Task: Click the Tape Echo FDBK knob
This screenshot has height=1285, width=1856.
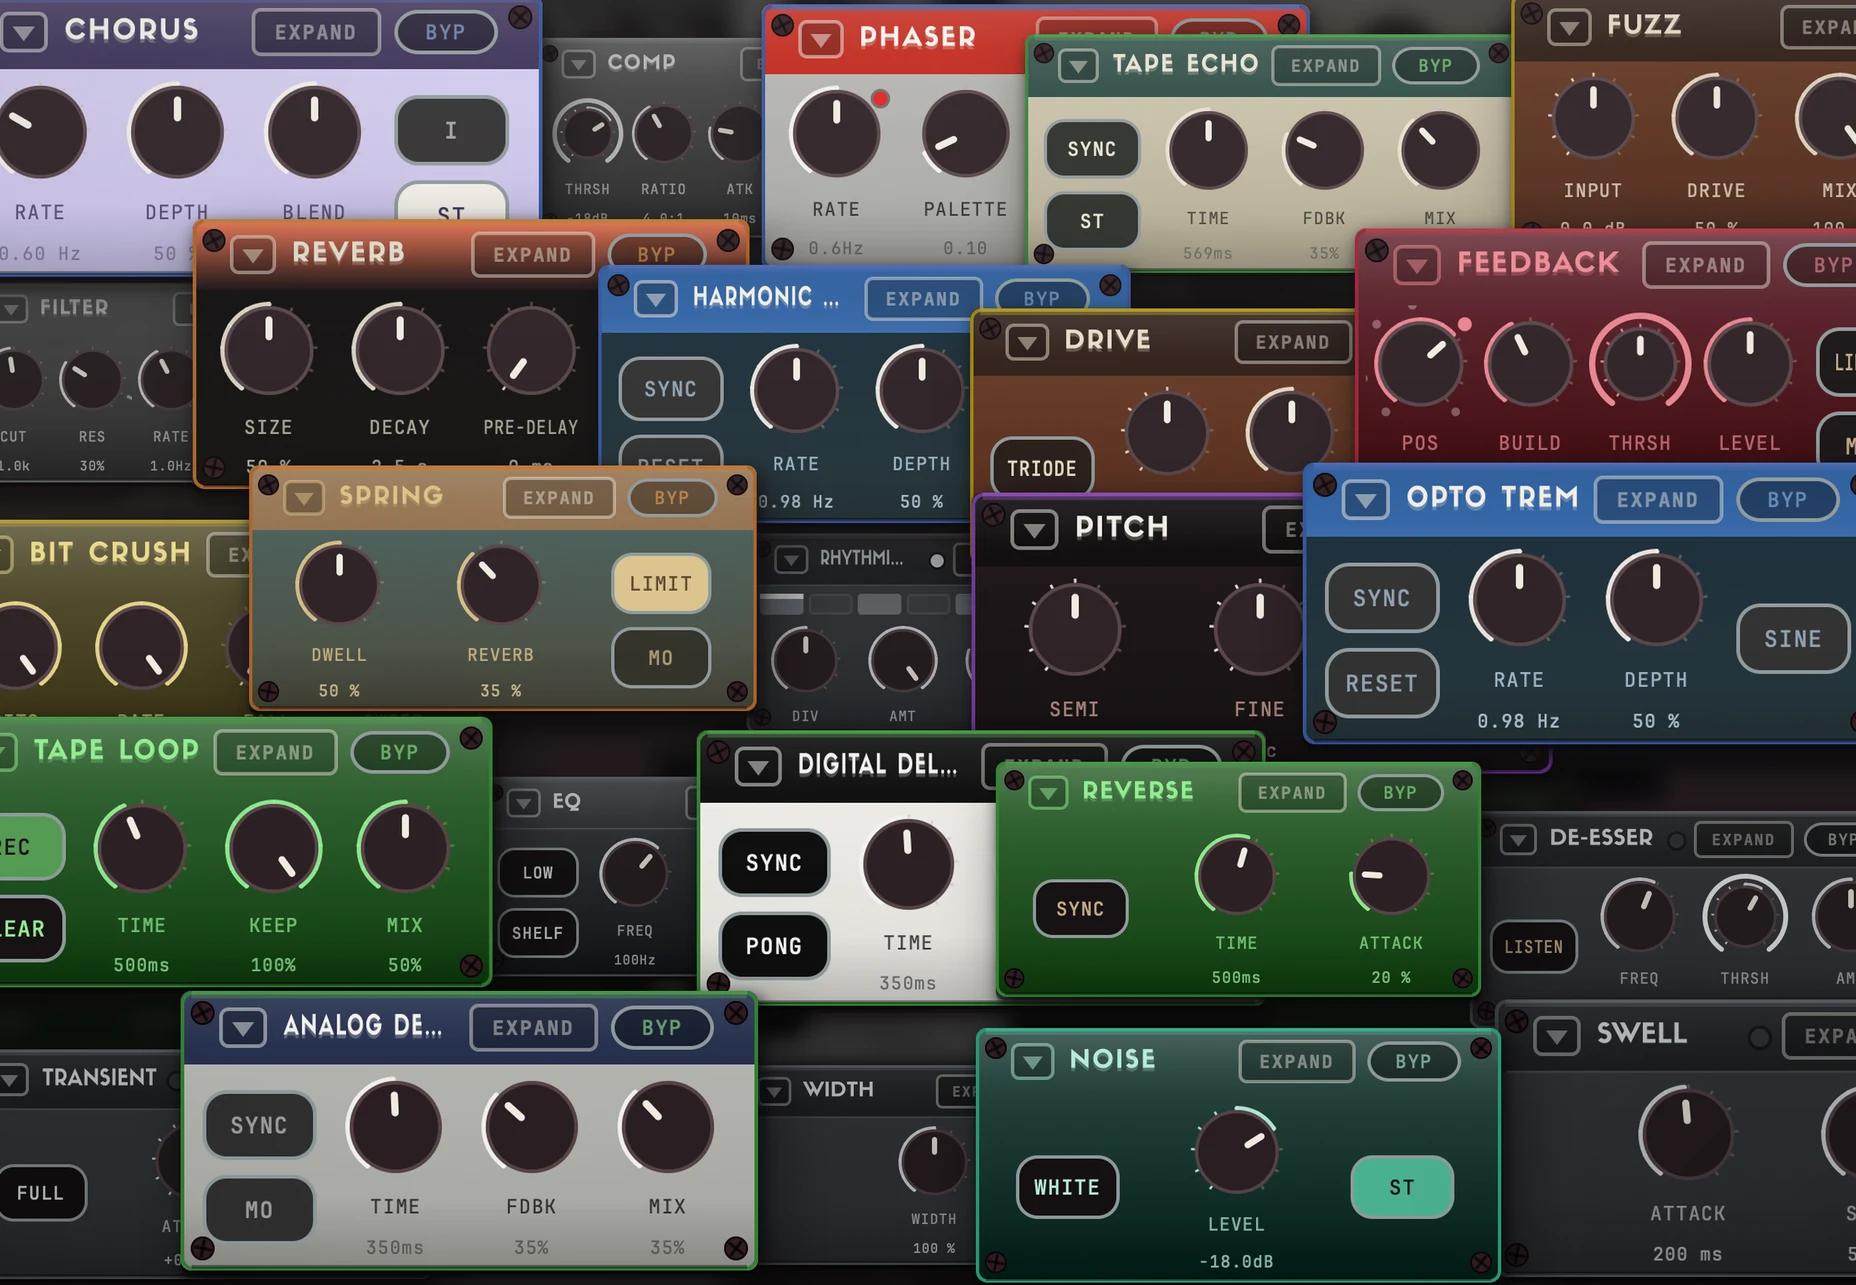Action: click(1323, 150)
